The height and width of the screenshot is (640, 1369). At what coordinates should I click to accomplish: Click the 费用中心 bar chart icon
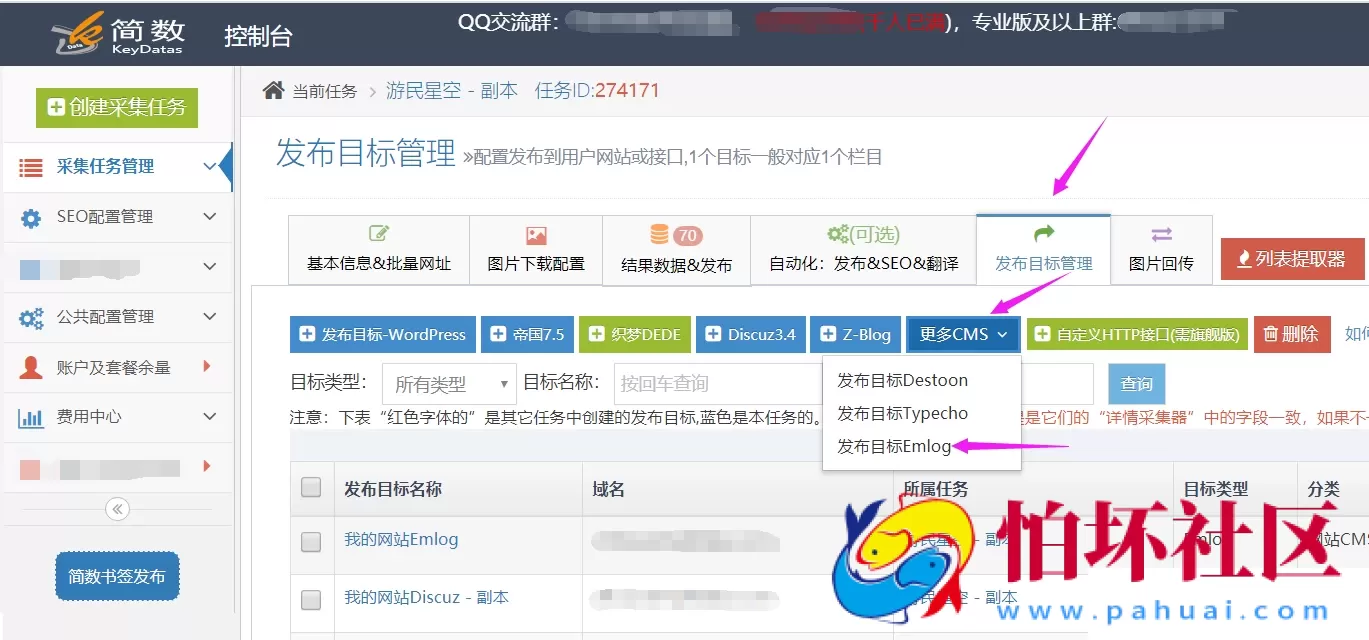(31, 417)
